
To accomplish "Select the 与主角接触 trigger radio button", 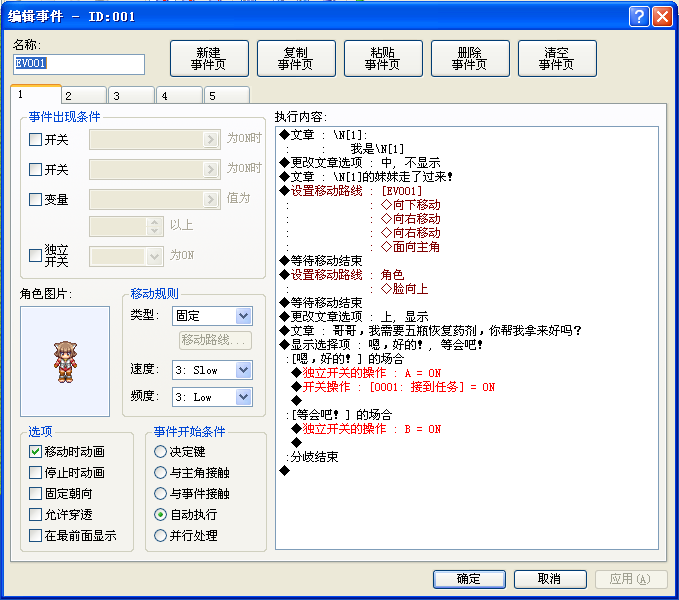I will (160, 472).
